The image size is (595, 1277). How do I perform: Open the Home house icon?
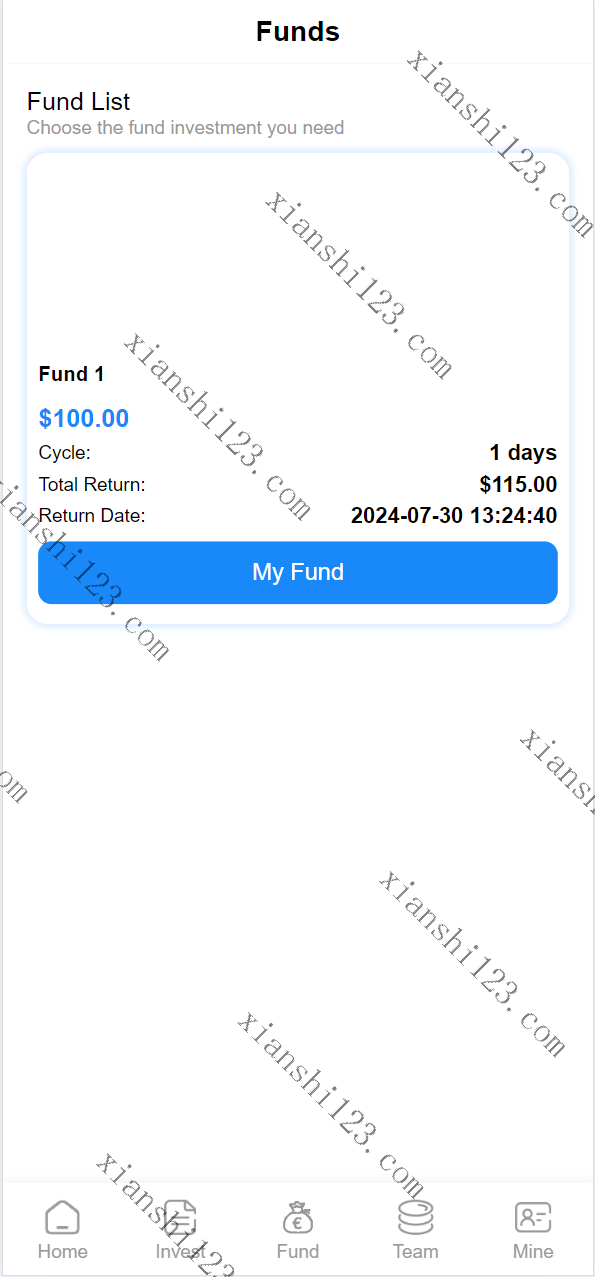pyautogui.click(x=62, y=1217)
